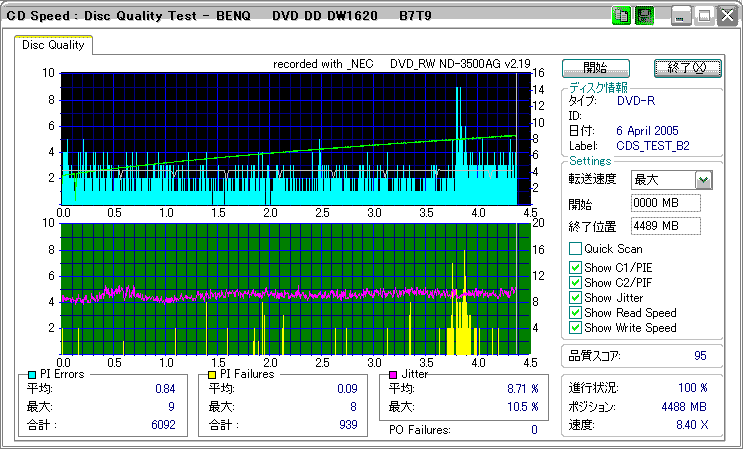The width and height of the screenshot is (743, 449).
Task: Click the copy-to-clipboard icon in title bar
Action: (620, 17)
